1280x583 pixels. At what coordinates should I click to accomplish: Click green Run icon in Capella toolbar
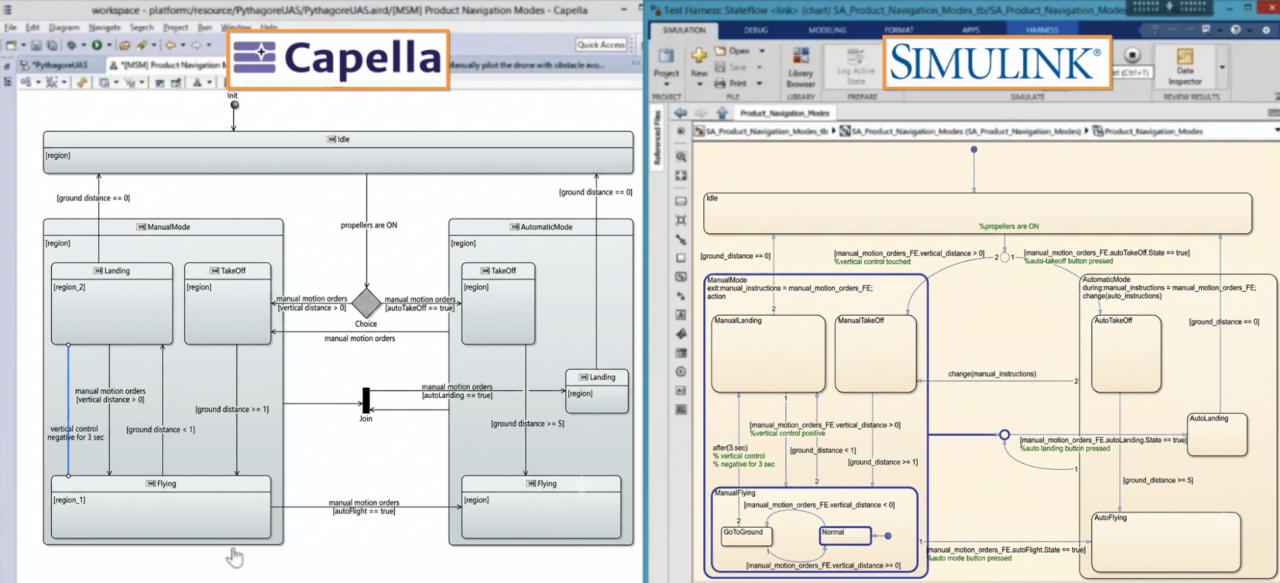tap(97, 45)
